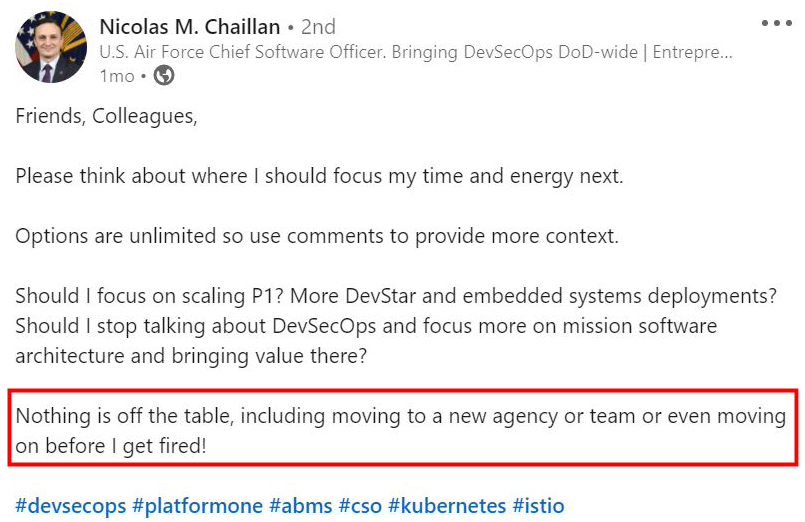This screenshot has height=522, width=805.
Task: Click the "Please think about where" sentence
Action: pyautogui.click(x=319, y=176)
